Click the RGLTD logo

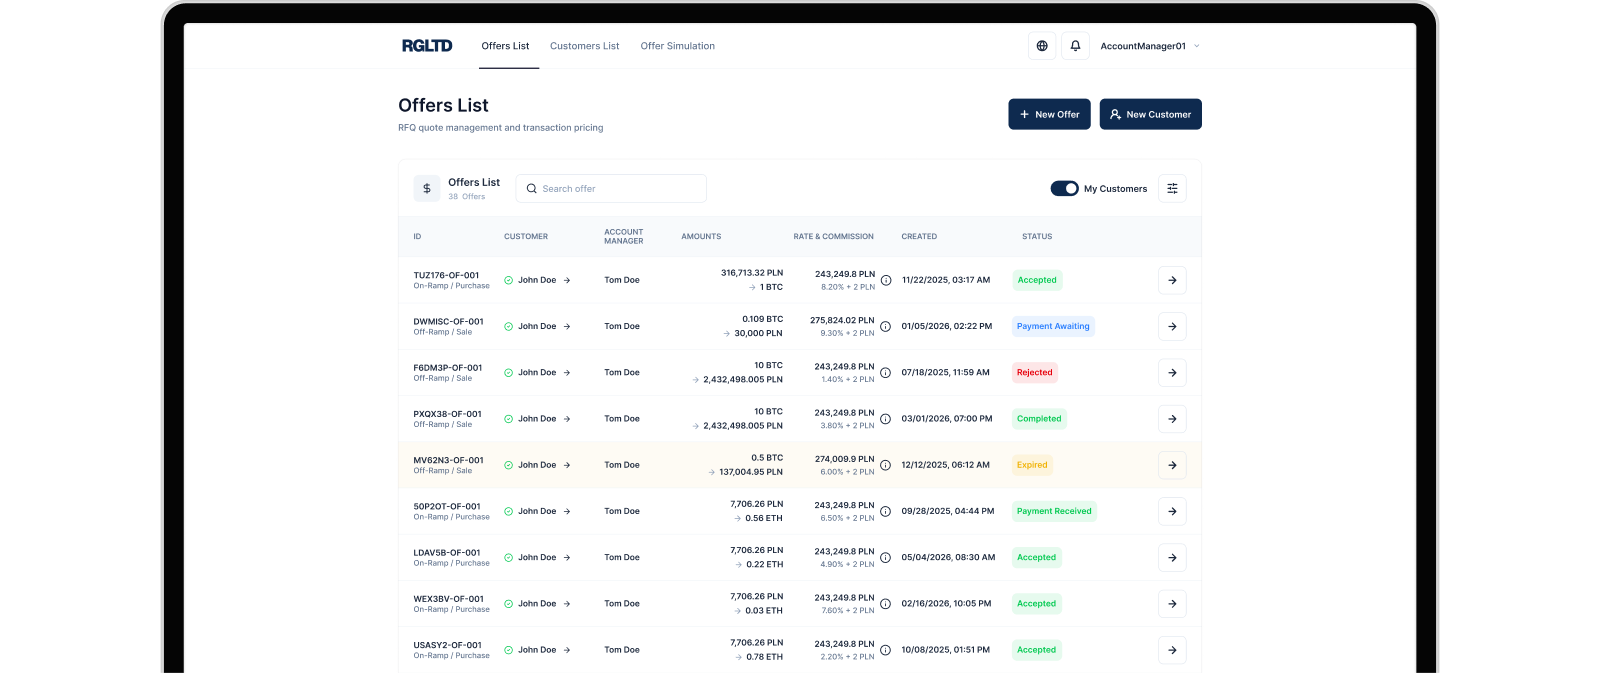(x=427, y=46)
